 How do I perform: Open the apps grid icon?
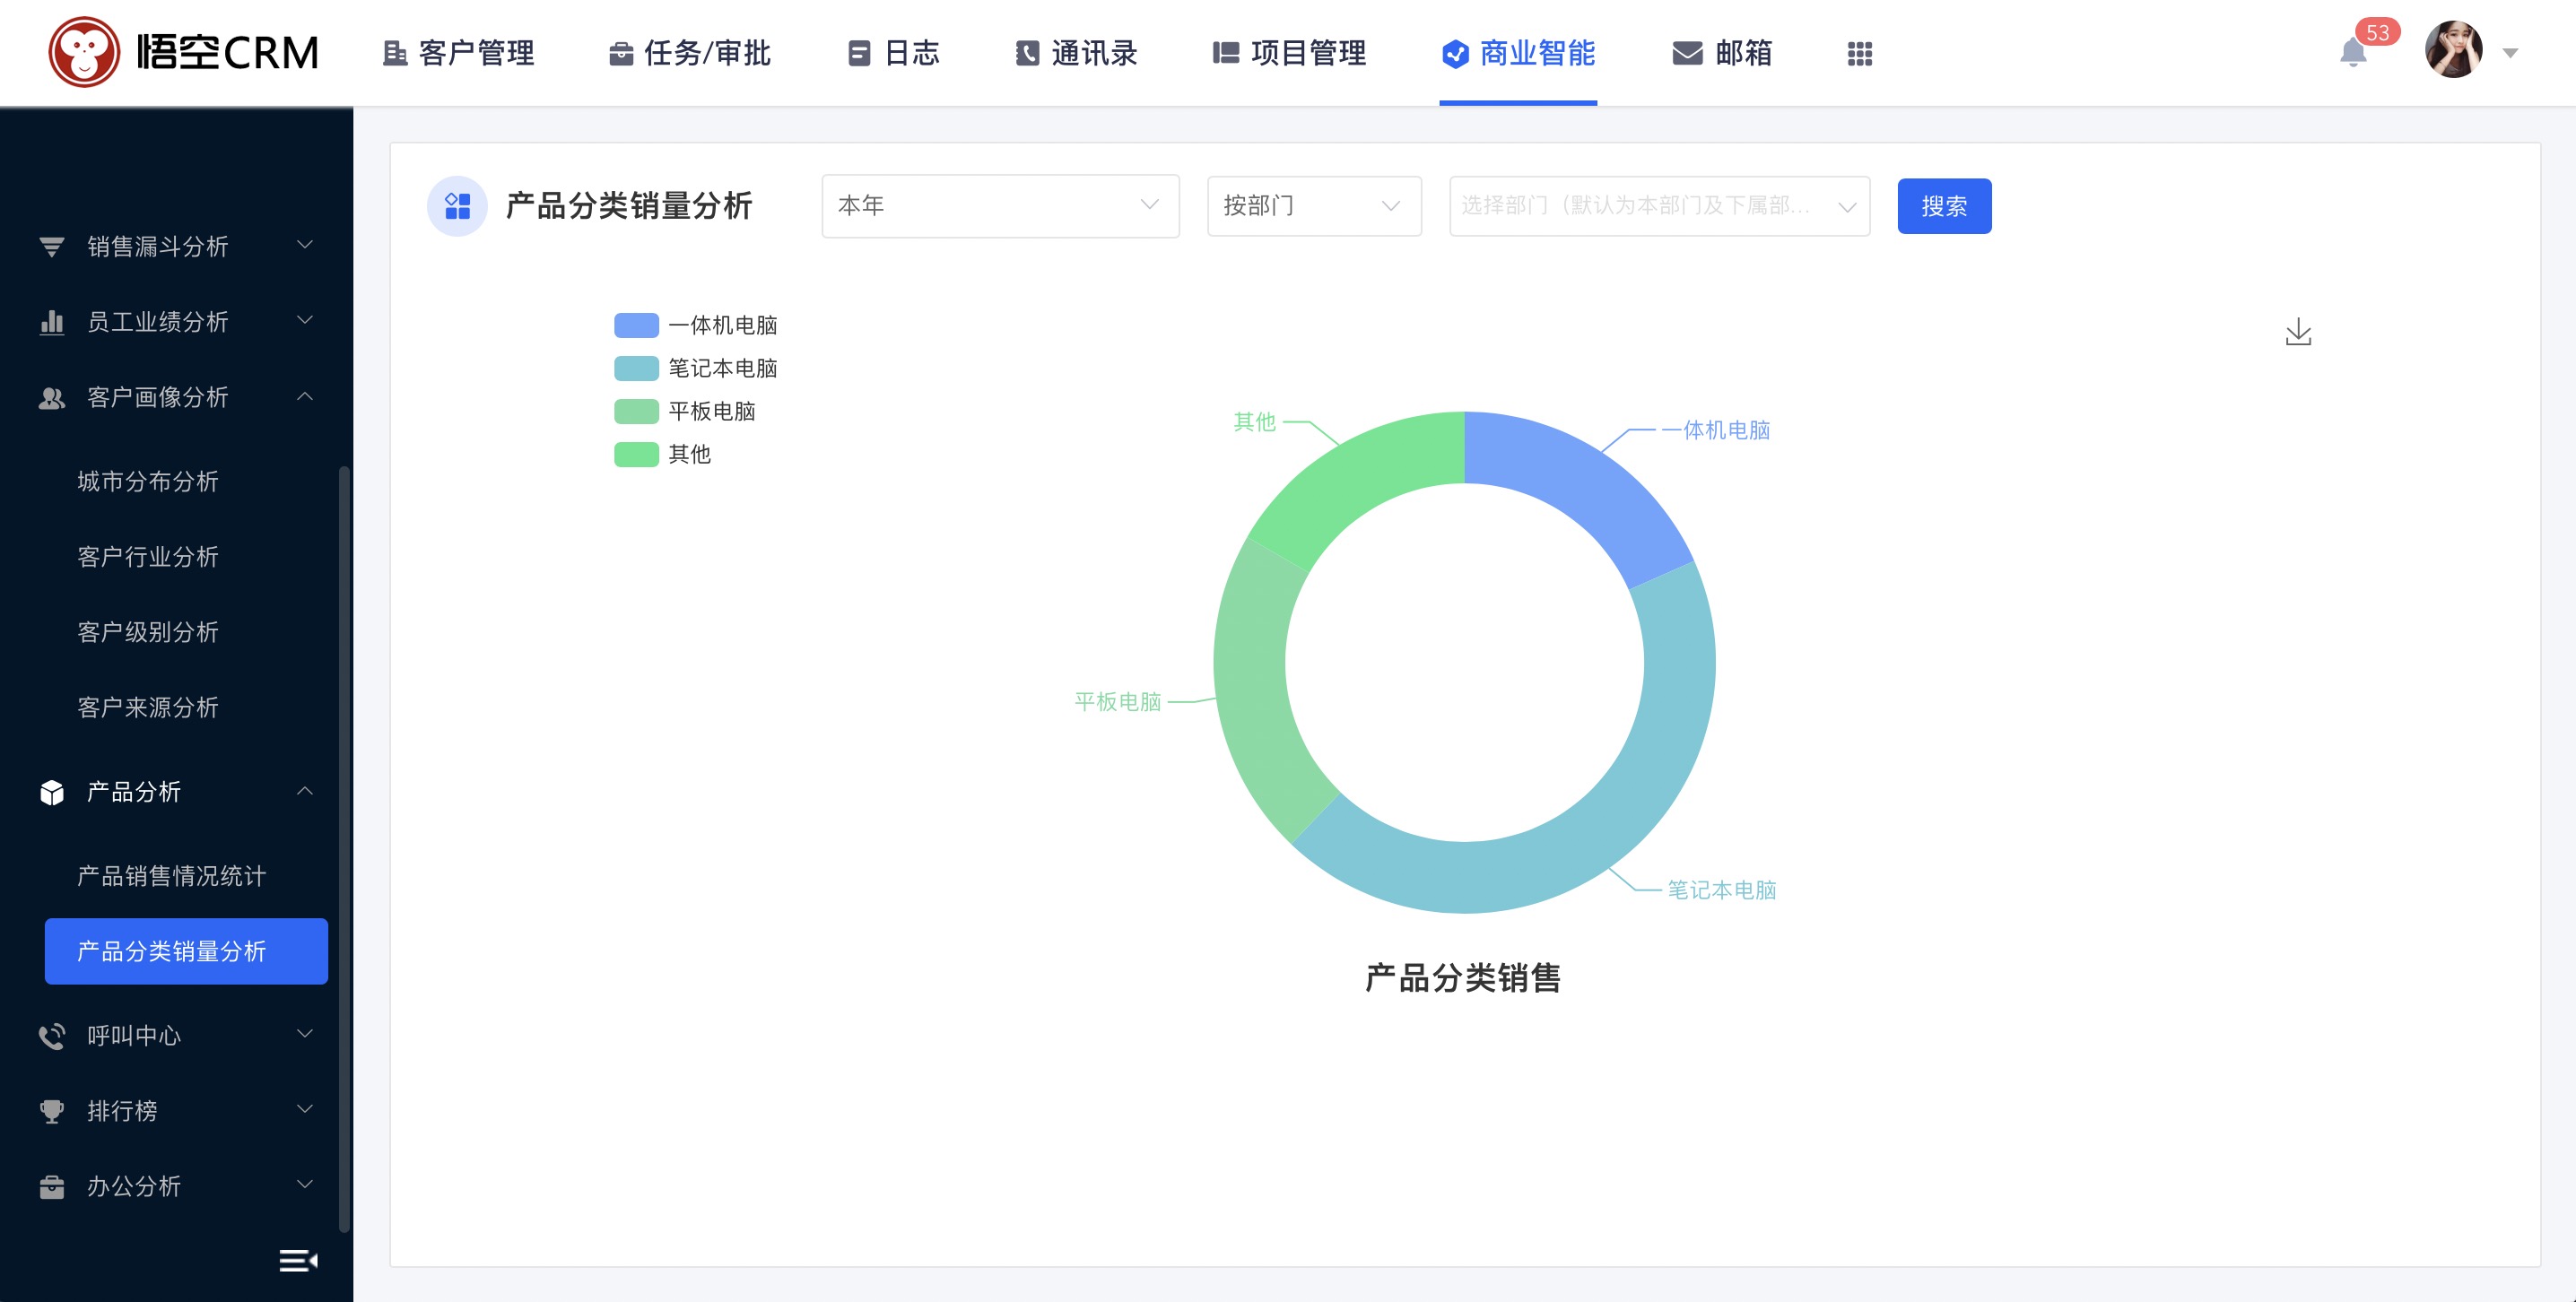point(1859,53)
